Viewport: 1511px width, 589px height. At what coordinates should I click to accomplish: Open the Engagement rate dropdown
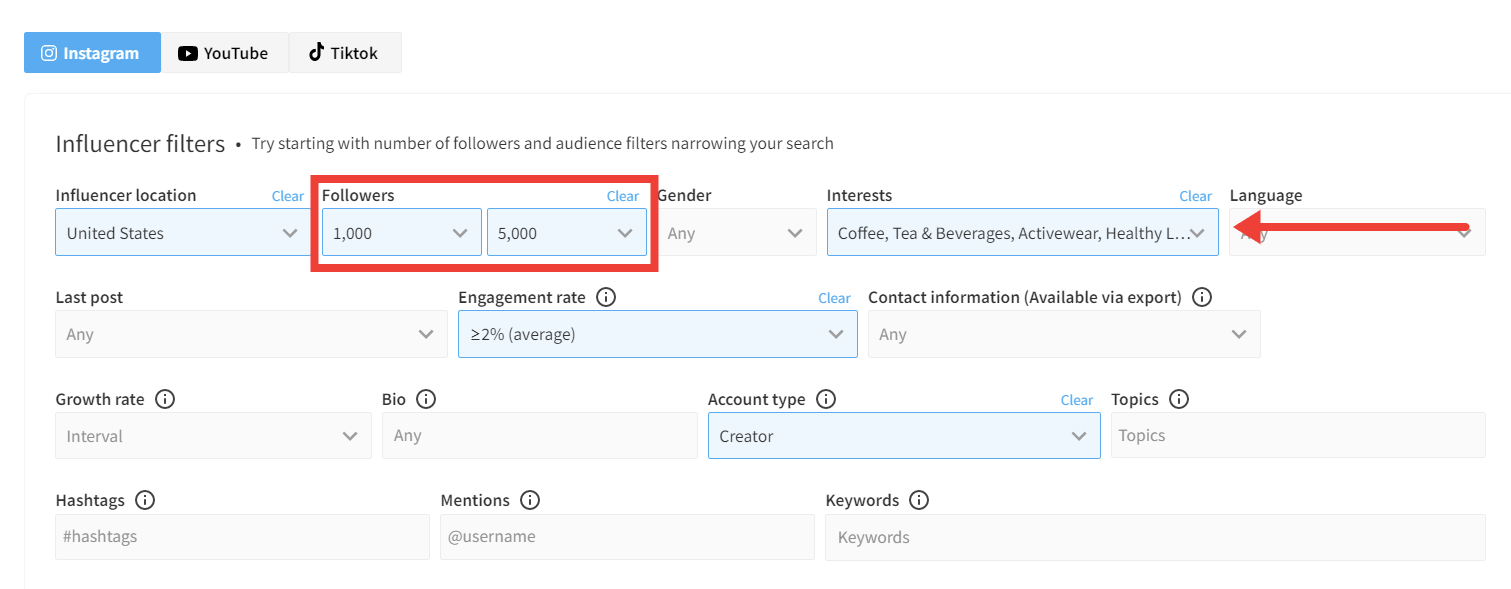coord(657,335)
